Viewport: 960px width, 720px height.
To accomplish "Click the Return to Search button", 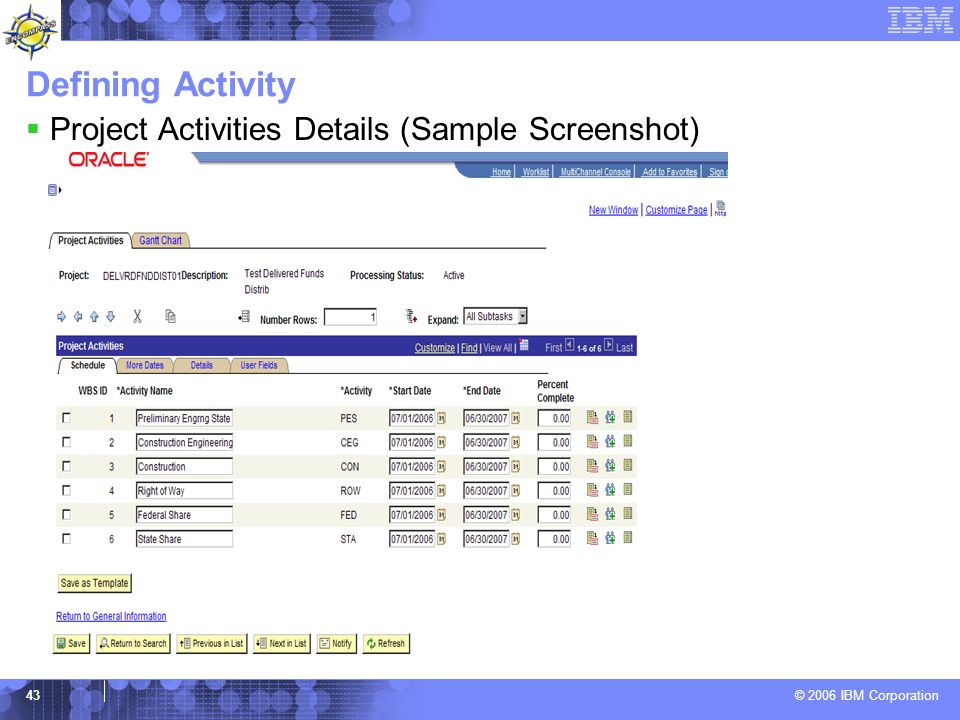I will pyautogui.click(x=133, y=643).
